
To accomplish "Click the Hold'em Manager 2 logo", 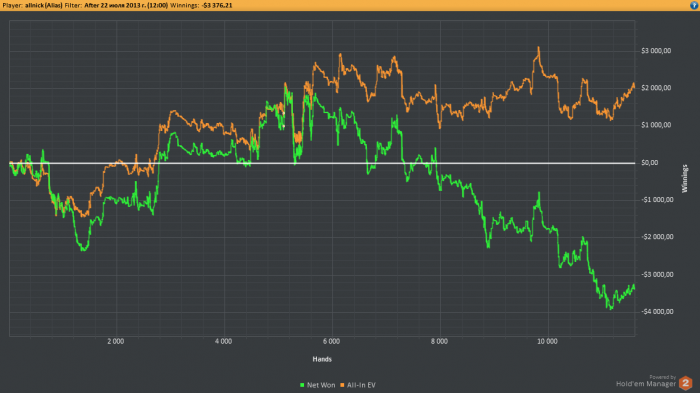I will click(x=686, y=383).
